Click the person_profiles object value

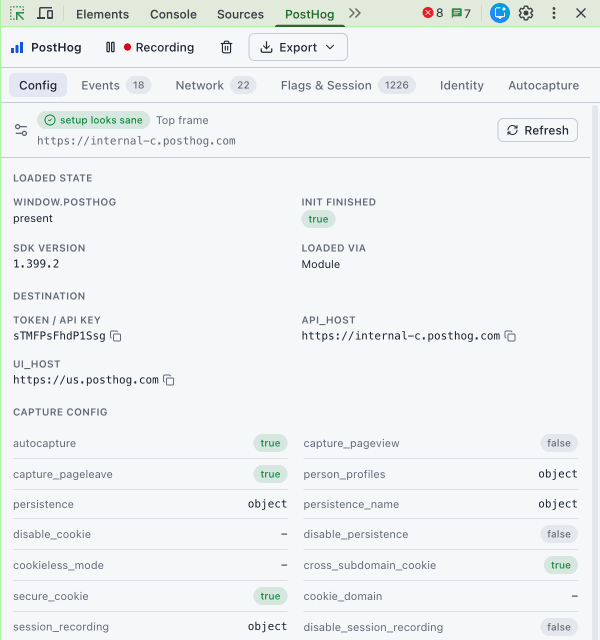[x=558, y=474]
